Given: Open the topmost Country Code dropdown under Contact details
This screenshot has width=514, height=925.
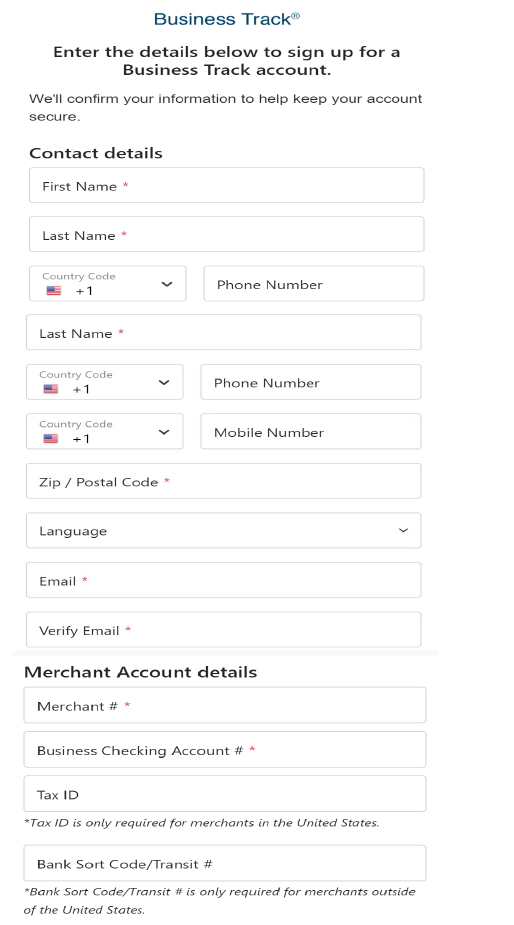Looking at the screenshot, I should click(107, 283).
